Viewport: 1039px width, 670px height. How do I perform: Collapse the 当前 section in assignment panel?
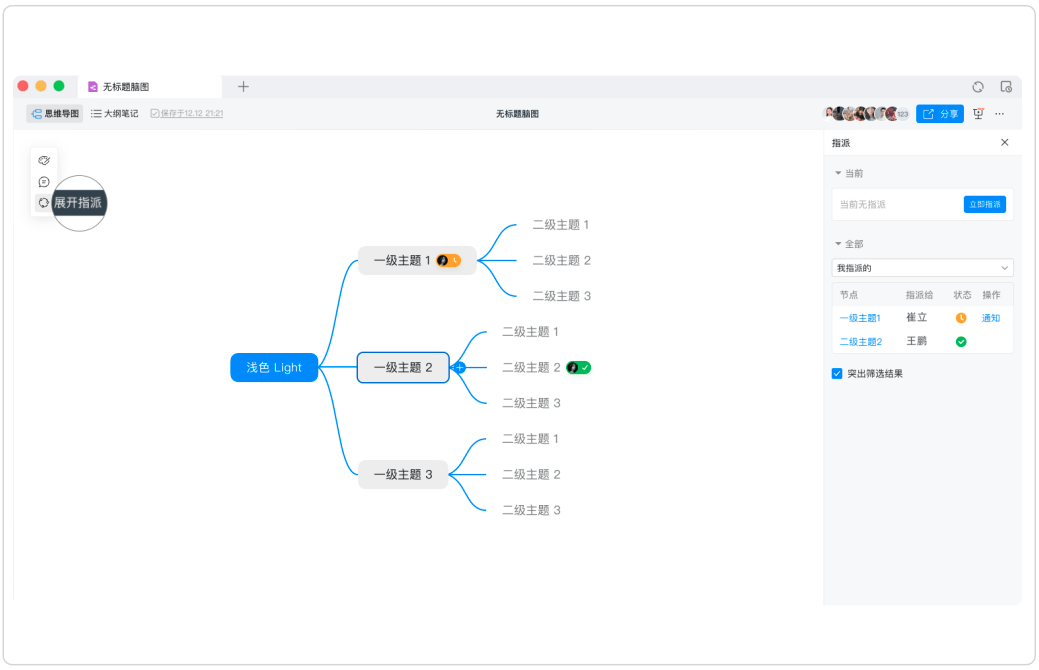(838, 173)
